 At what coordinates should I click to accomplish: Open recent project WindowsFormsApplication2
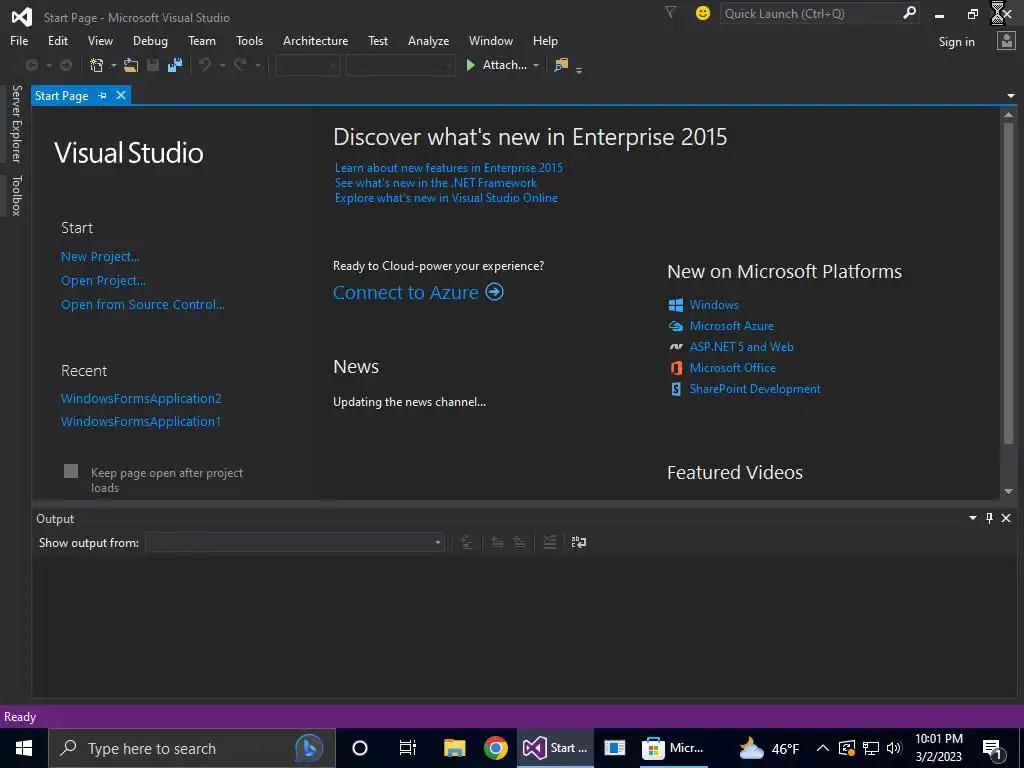141,398
